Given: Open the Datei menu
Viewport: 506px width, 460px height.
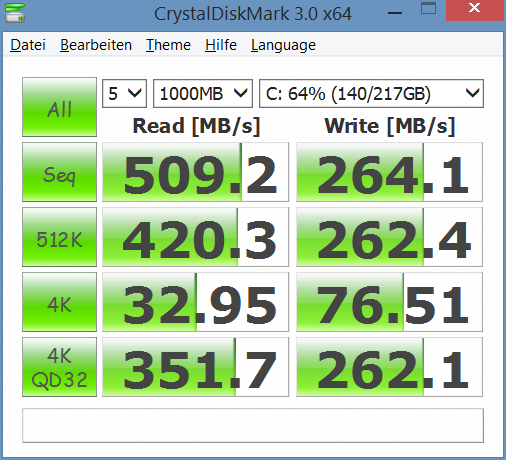Looking at the screenshot, I should pos(28,45).
